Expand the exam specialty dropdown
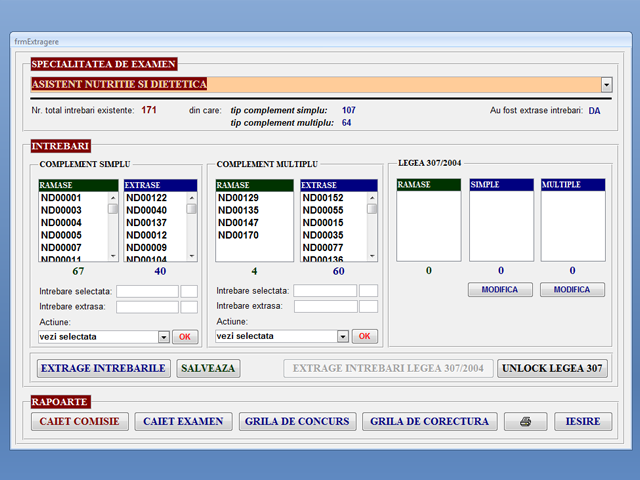This screenshot has height=480, width=640. click(x=606, y=85)
